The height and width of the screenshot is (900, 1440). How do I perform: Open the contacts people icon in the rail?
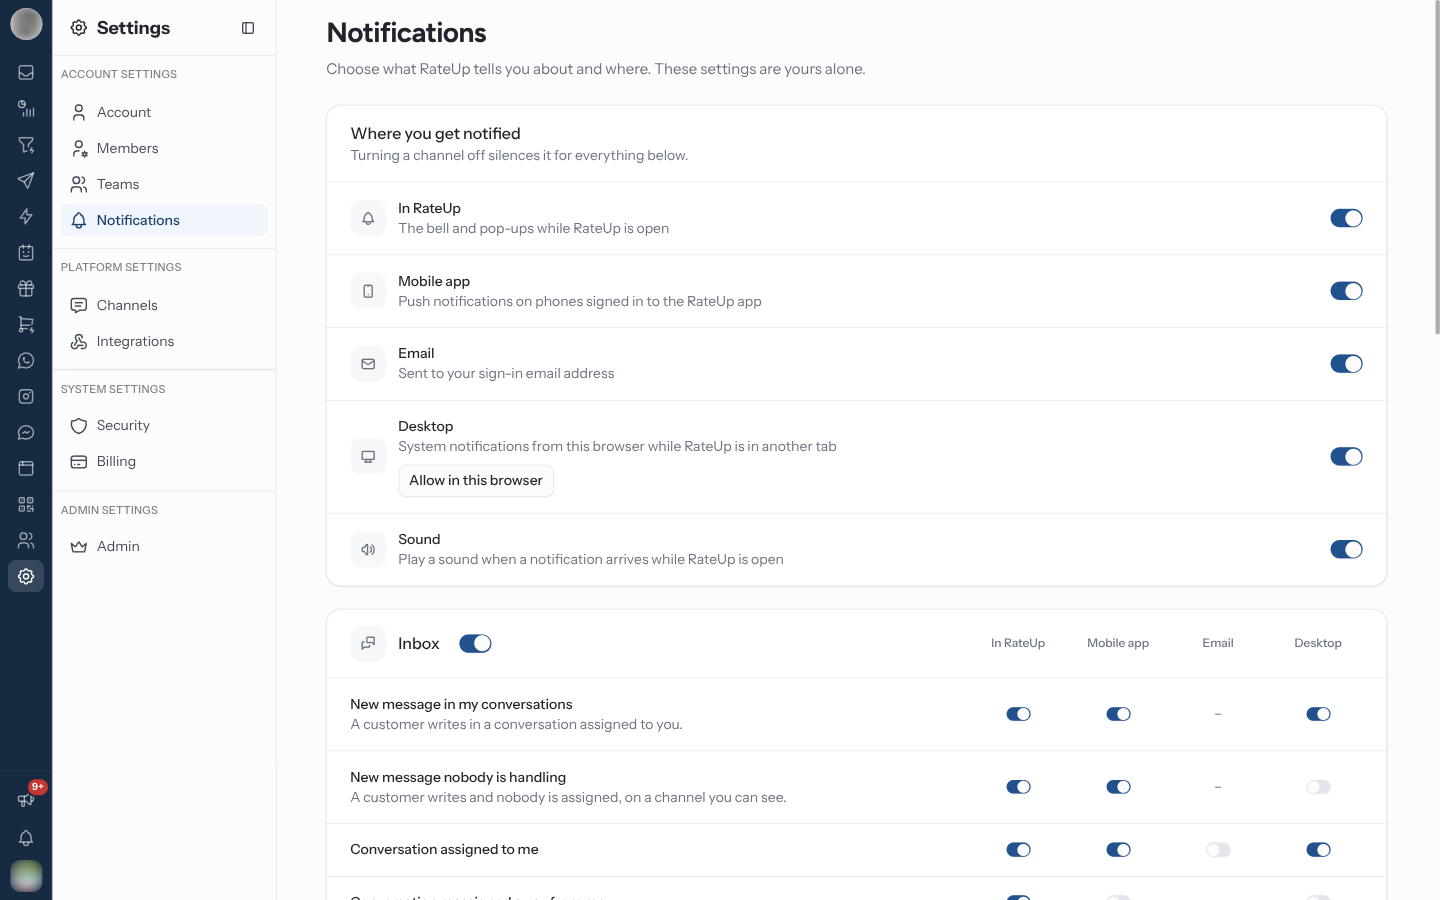point(26,541)
